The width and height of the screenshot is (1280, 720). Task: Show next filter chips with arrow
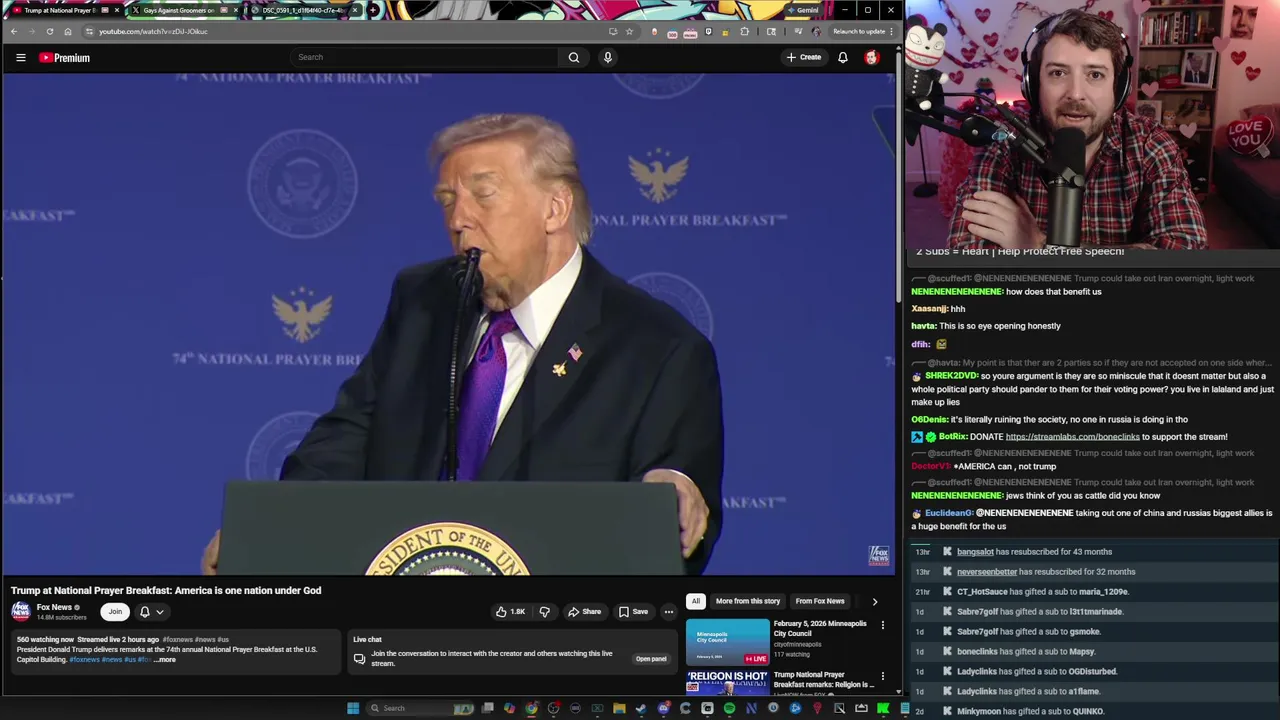pos(875,601)
